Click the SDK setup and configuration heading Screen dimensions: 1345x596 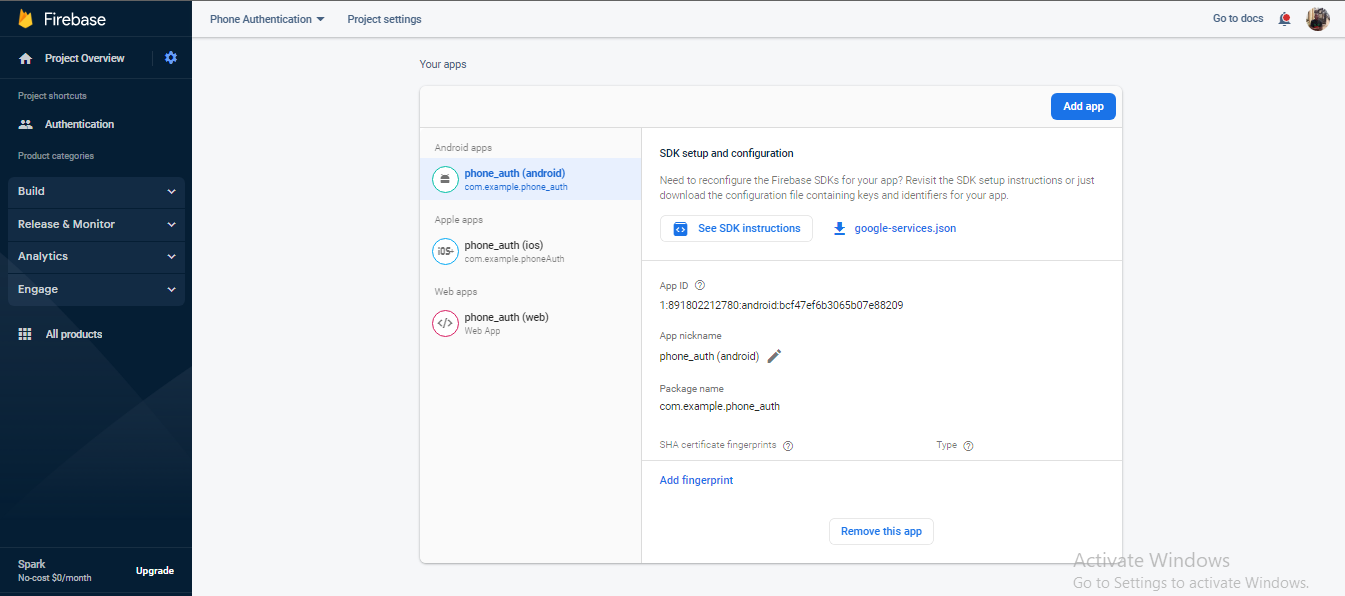726,153
